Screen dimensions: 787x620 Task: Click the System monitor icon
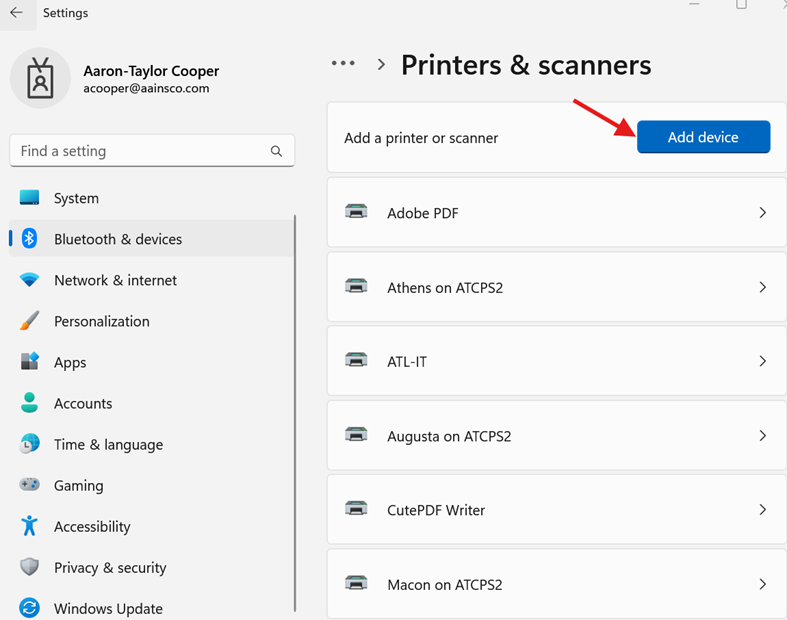tap(30, 198)
